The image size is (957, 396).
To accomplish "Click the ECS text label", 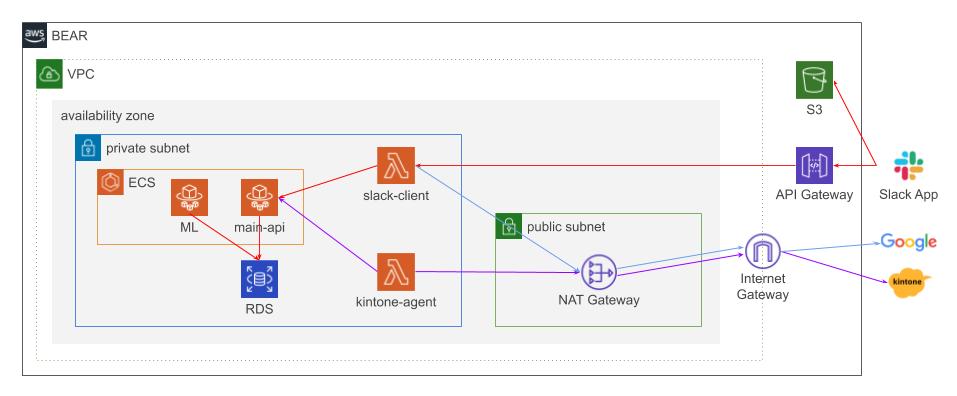I will coord(141,182).
